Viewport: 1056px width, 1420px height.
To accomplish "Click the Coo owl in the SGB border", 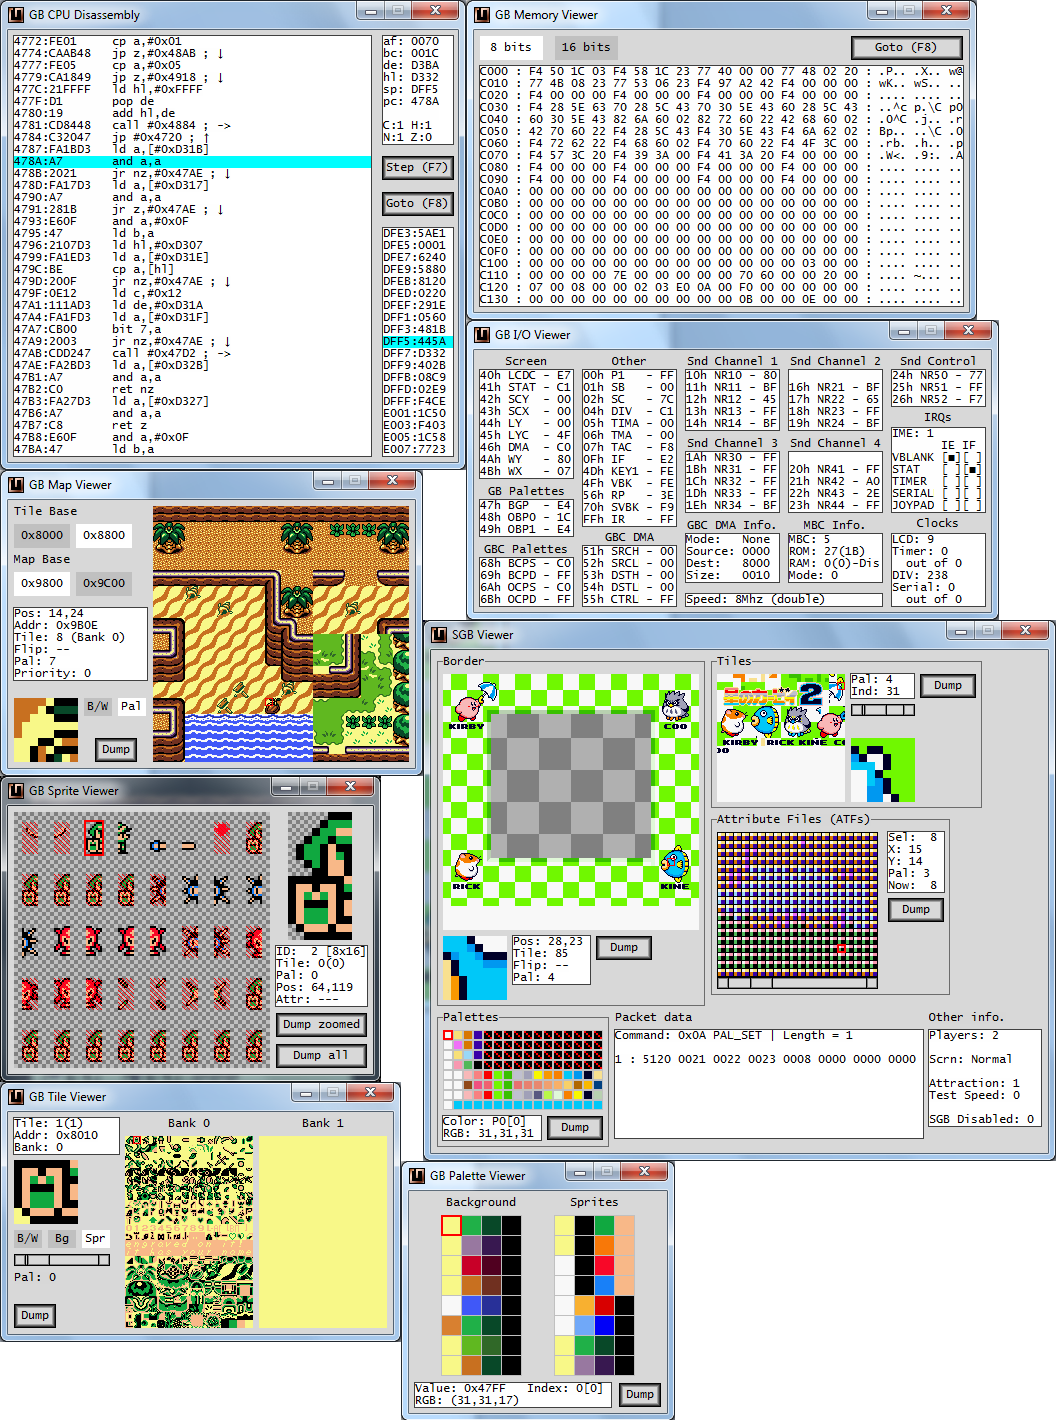I will 675,705.
